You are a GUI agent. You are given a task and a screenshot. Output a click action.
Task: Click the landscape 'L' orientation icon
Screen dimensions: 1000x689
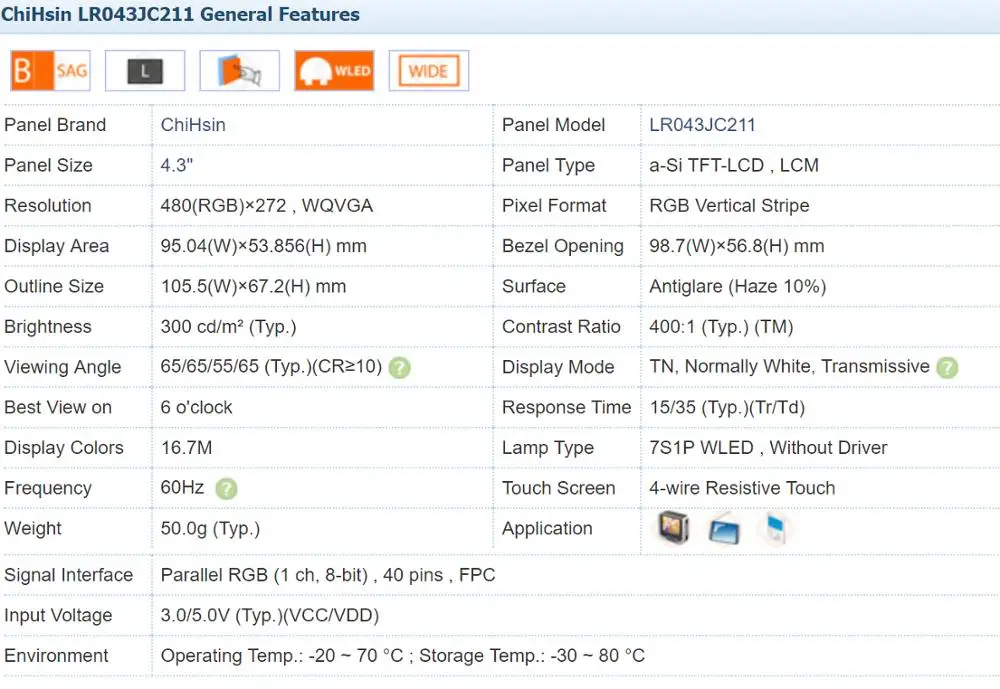(145, 70)
